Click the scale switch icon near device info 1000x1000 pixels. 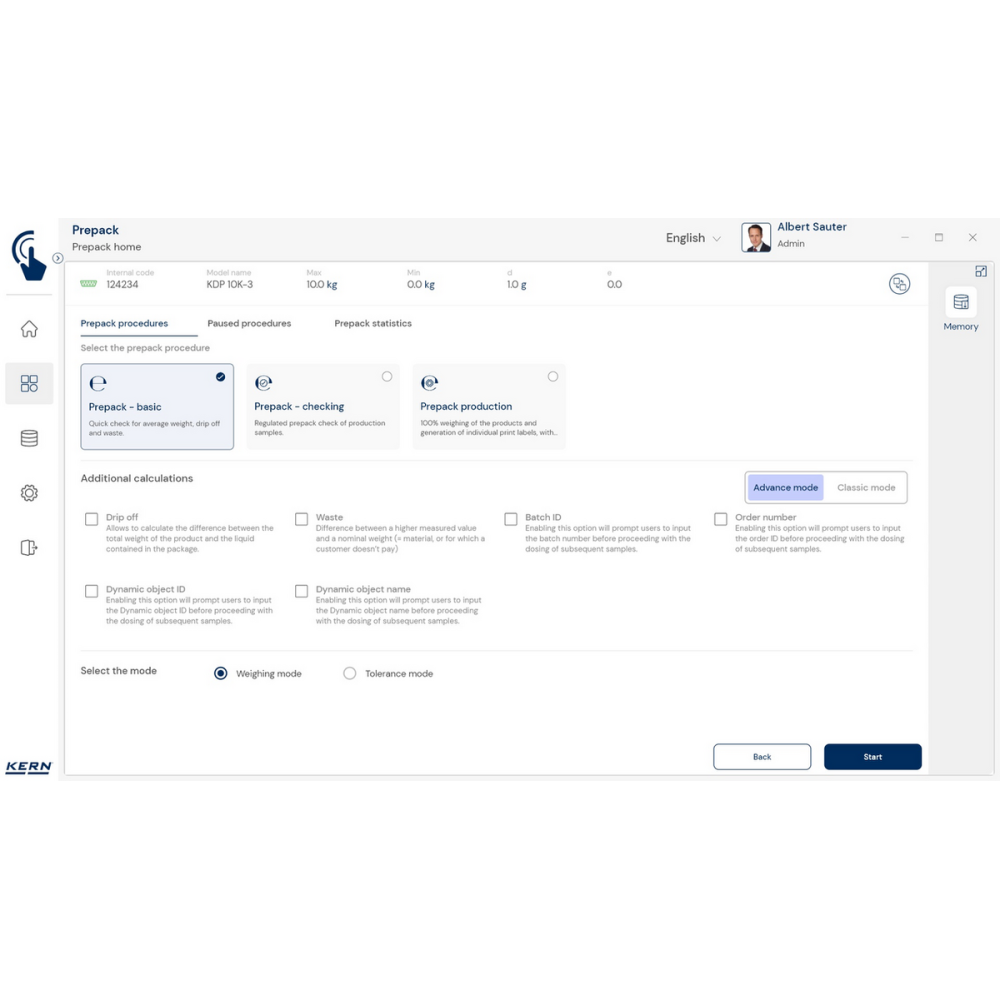click(899, 284)
